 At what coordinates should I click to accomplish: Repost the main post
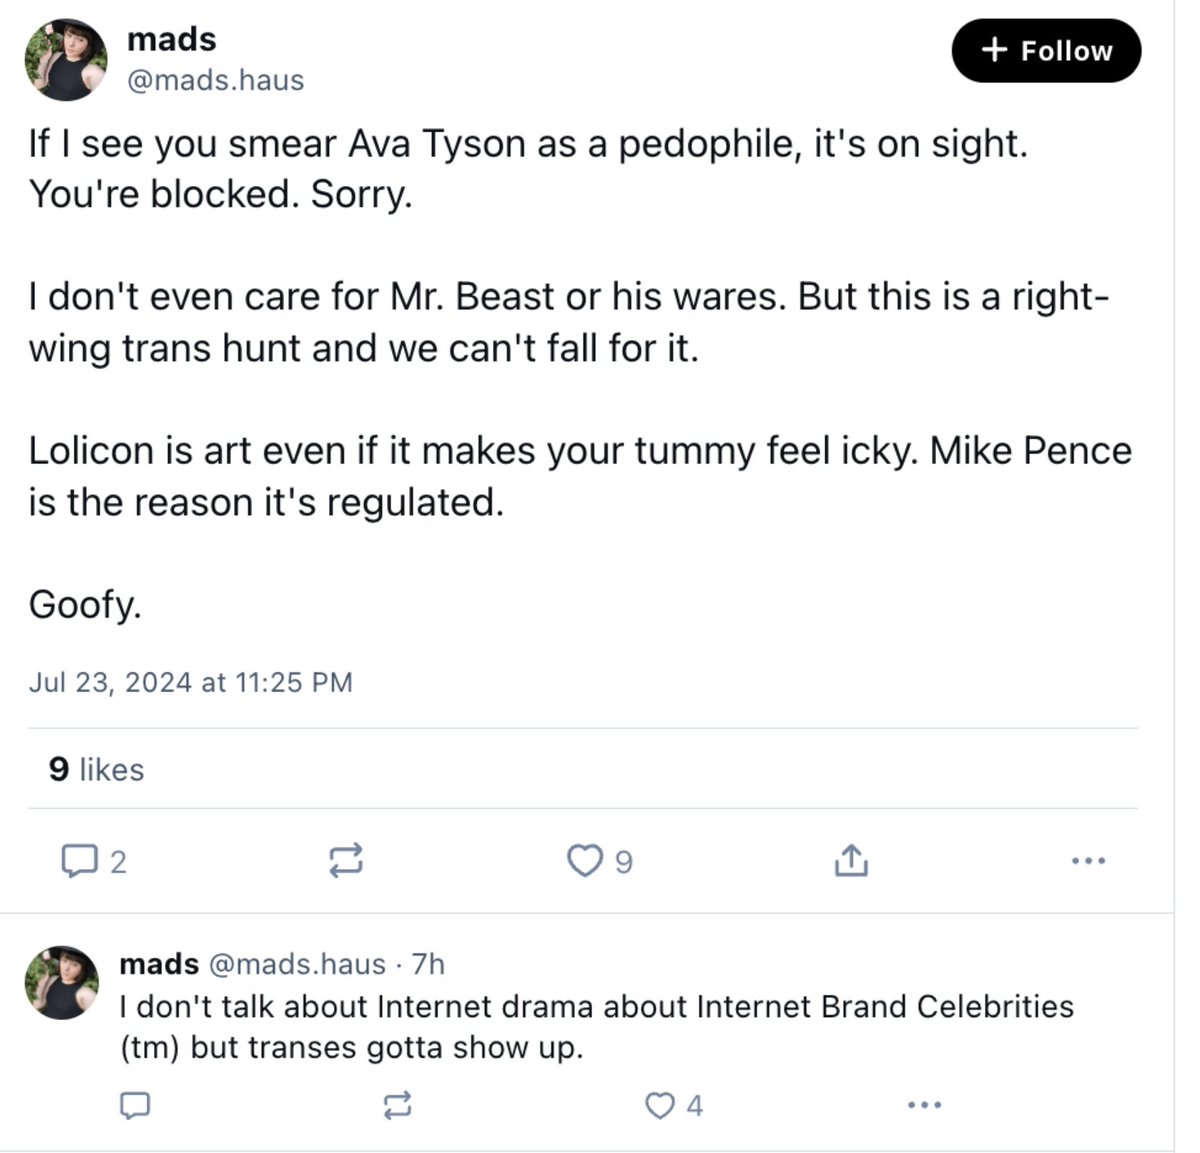(346, 860)
